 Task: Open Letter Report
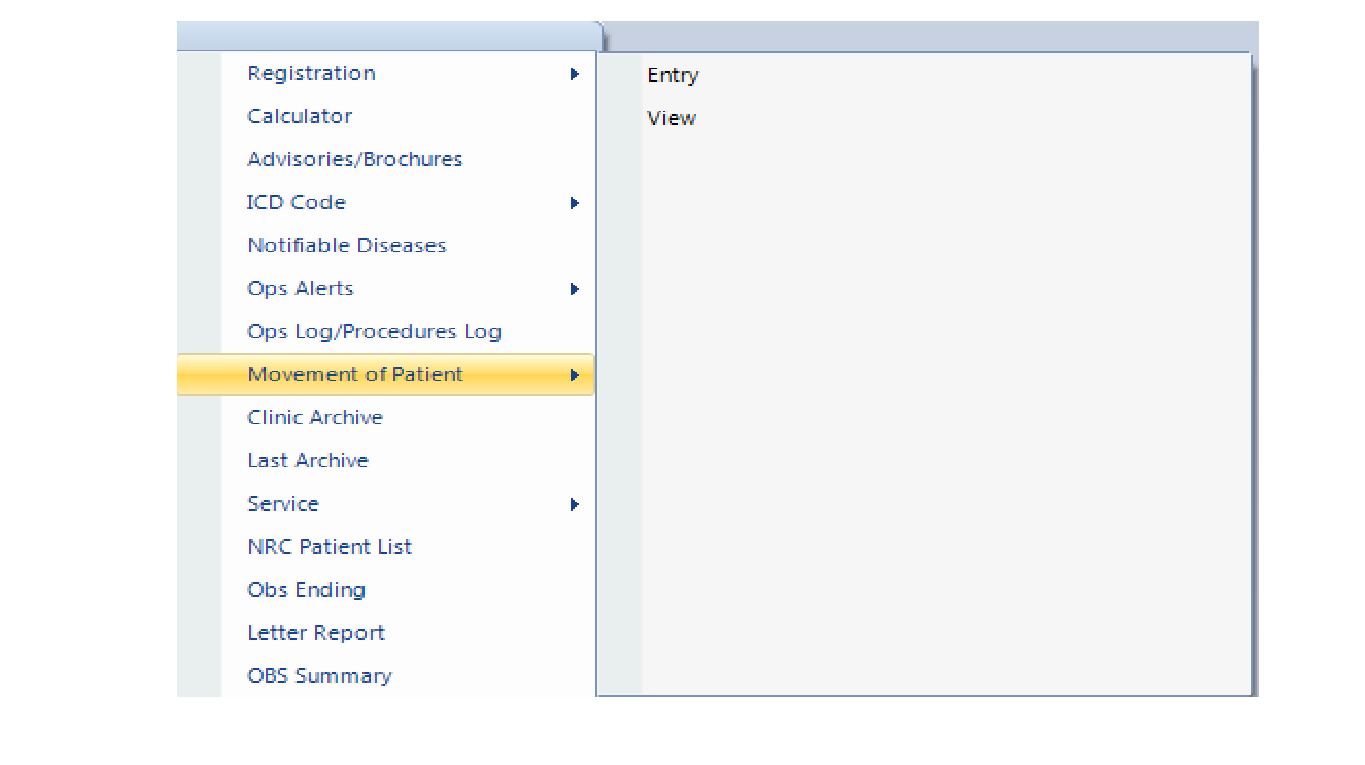click(x=316, y=633)
